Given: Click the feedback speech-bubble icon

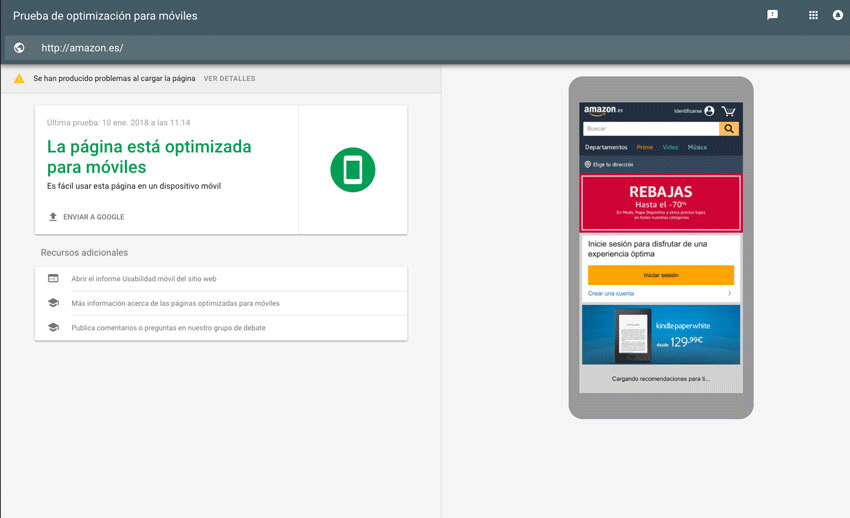Looking at the screenshot, I should click(772, 15).
